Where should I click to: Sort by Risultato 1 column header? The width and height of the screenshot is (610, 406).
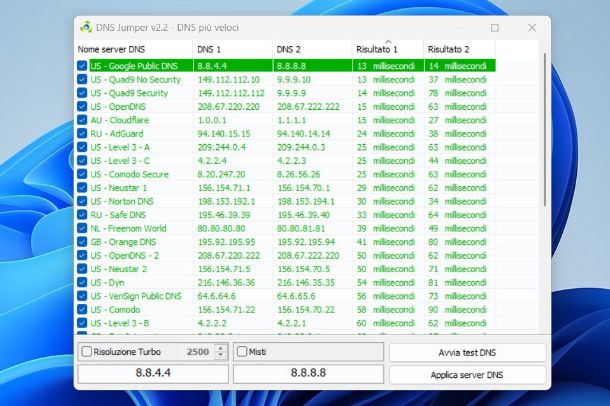coord(387,49)
